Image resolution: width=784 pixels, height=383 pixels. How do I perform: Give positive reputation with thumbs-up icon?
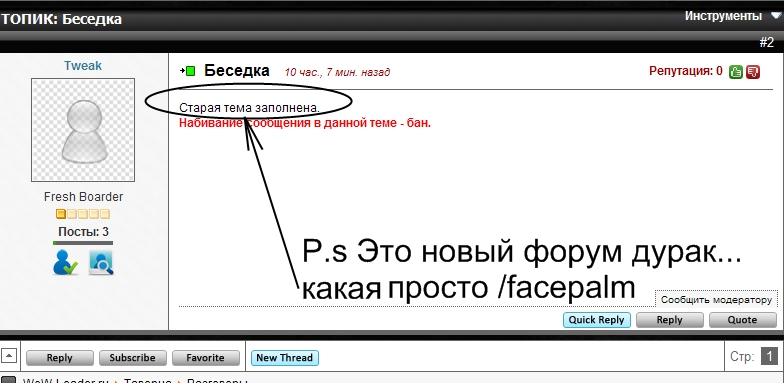pyautogui.click(x=736, y=72)
